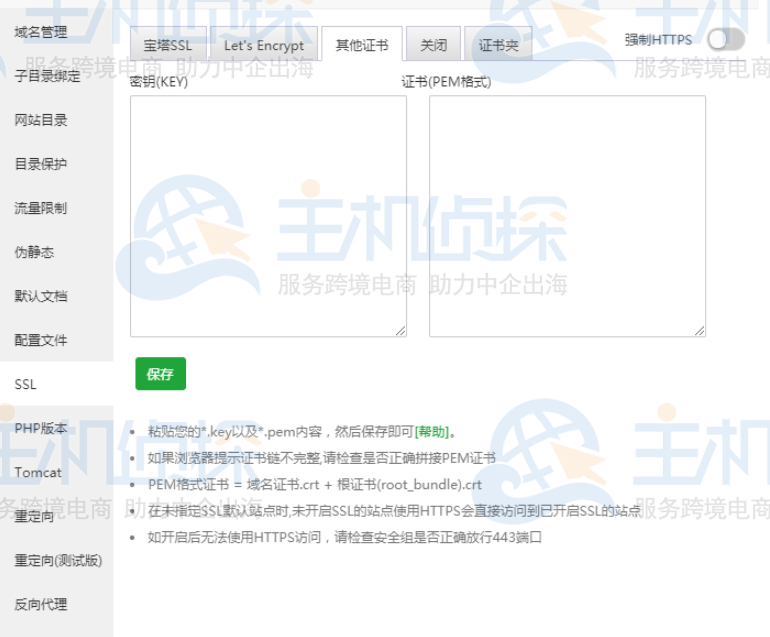This screenshot has height=637, width=770.
Task: Switch to the 宝塔SSL tab
Action: 167,46
